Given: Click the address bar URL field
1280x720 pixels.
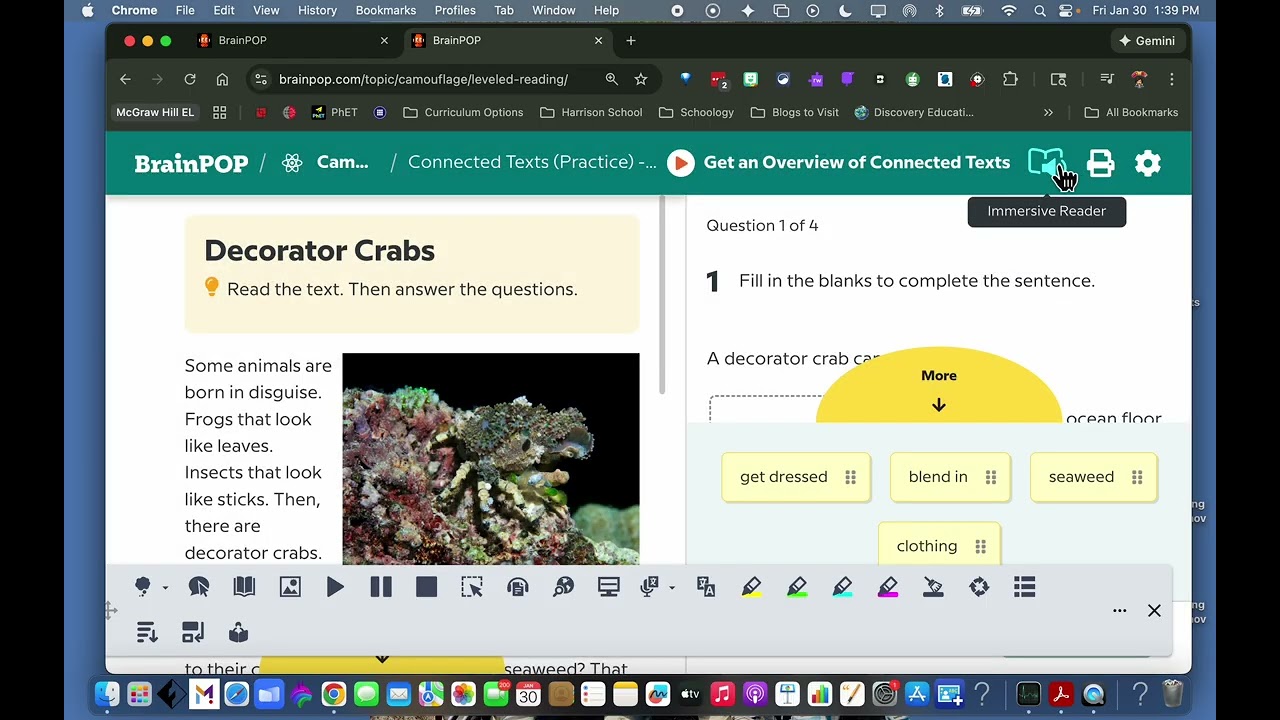Looking at the screenshot, I should pyautogui.click(x=423, y=79).
